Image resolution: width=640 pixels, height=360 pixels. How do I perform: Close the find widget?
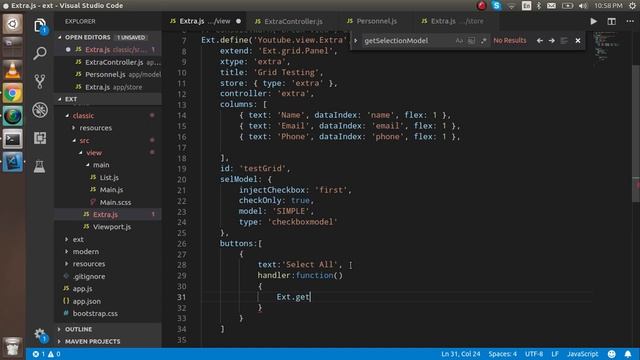tap(578, 40)
